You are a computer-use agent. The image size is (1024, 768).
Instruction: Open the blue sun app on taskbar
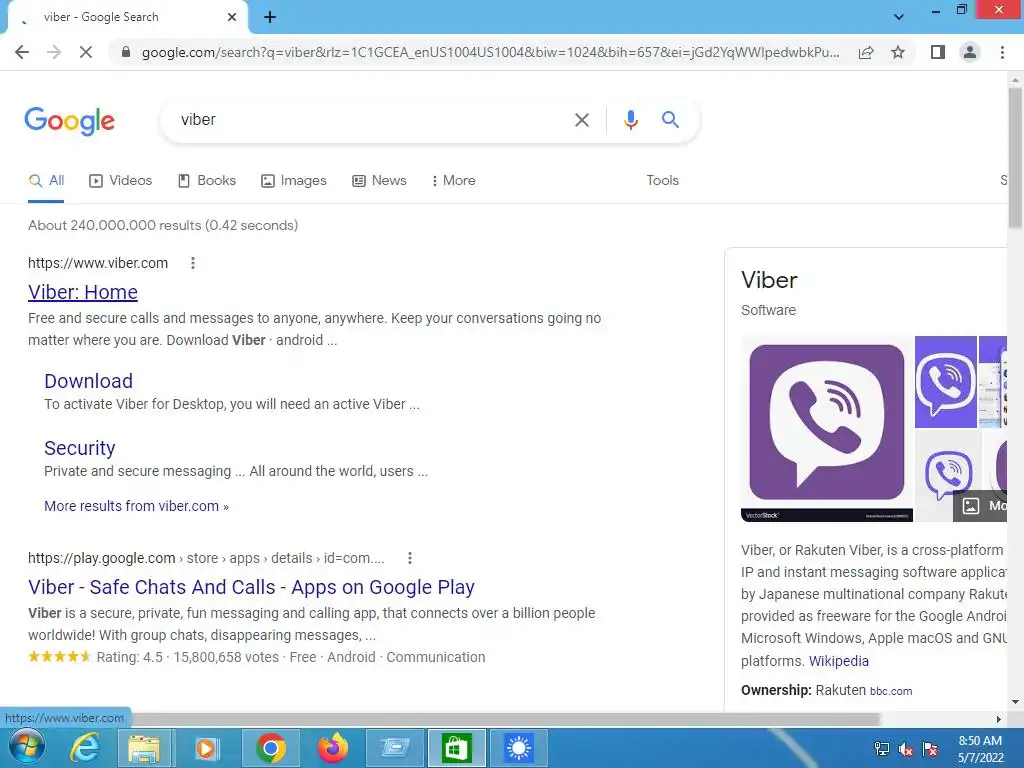pos(519,748)
